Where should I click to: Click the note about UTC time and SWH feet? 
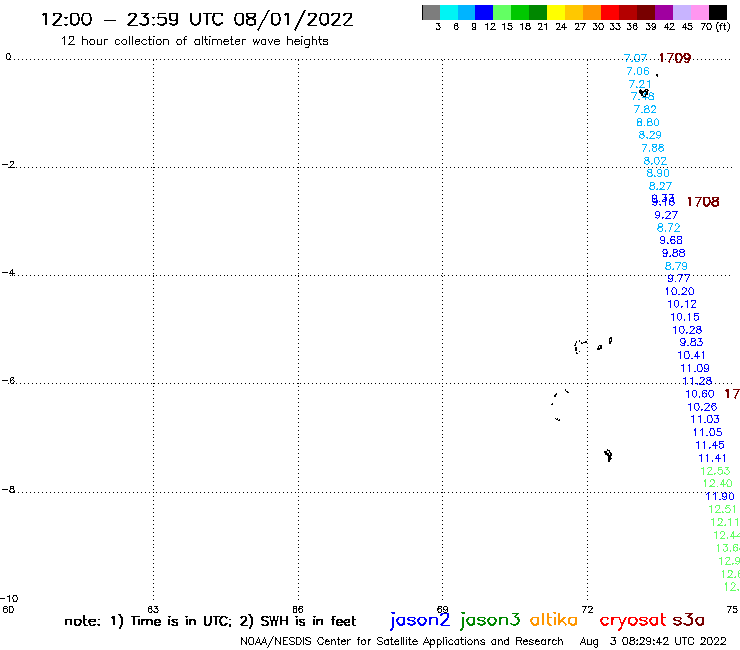click(210, 621)
